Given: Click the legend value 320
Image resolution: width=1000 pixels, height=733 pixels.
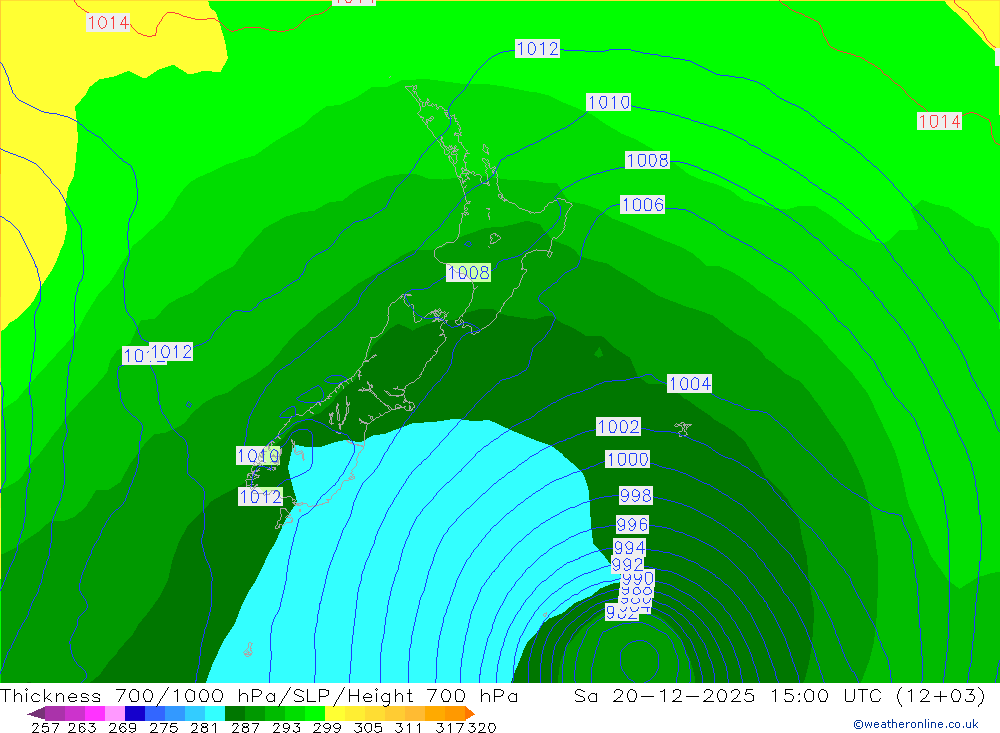Looking at the screenshot, I should point(482,727).
